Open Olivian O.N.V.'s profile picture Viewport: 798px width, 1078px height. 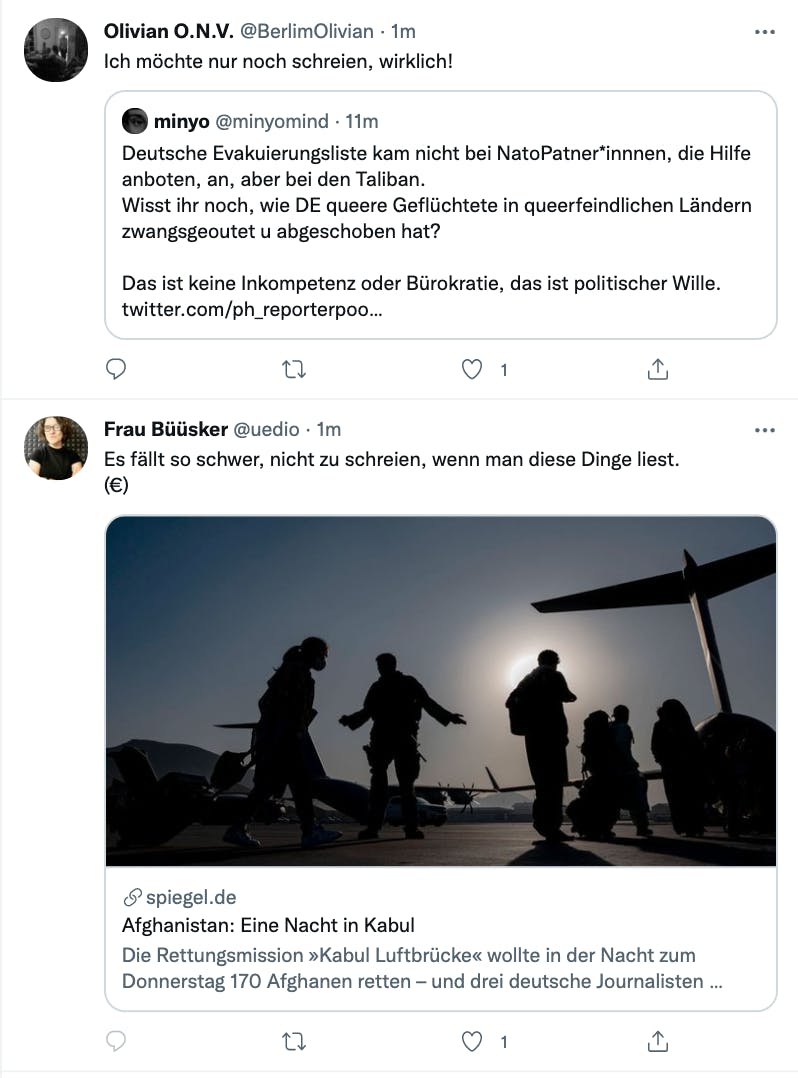tap(56, 50)
